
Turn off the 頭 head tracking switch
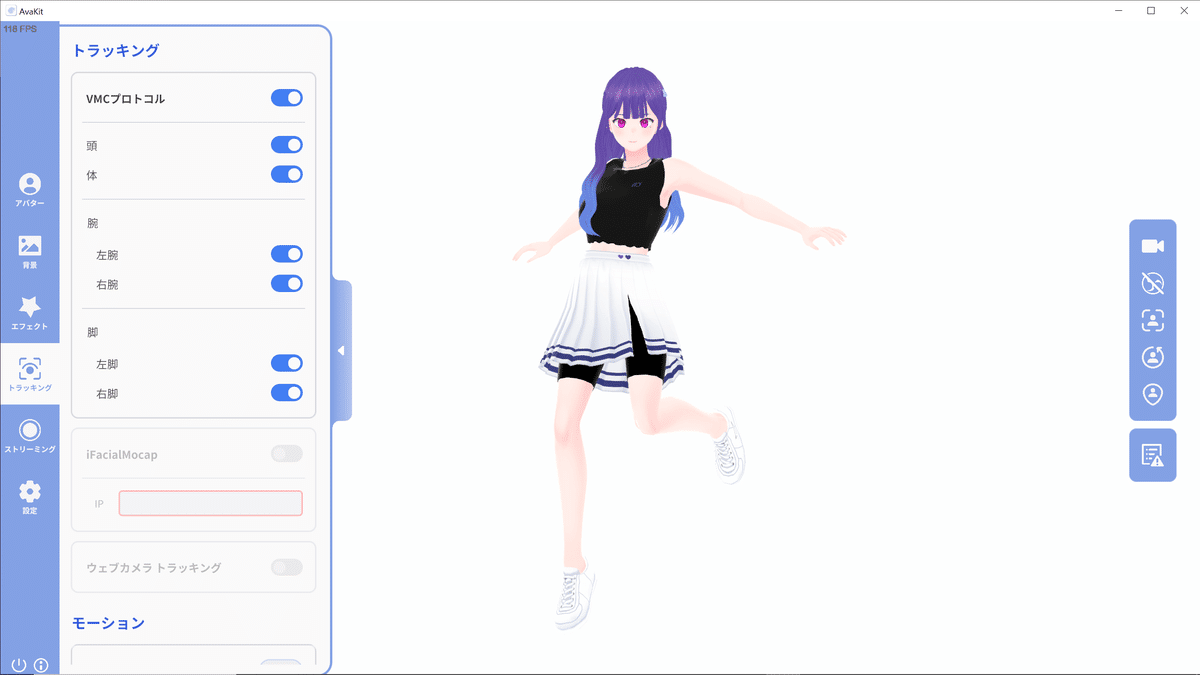click(287, 144)
